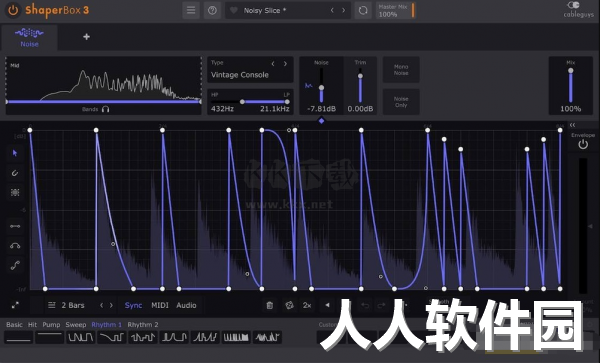Select the straight line segment tool
The width and height of the screenshot is (600, 363).
point(15,226)
